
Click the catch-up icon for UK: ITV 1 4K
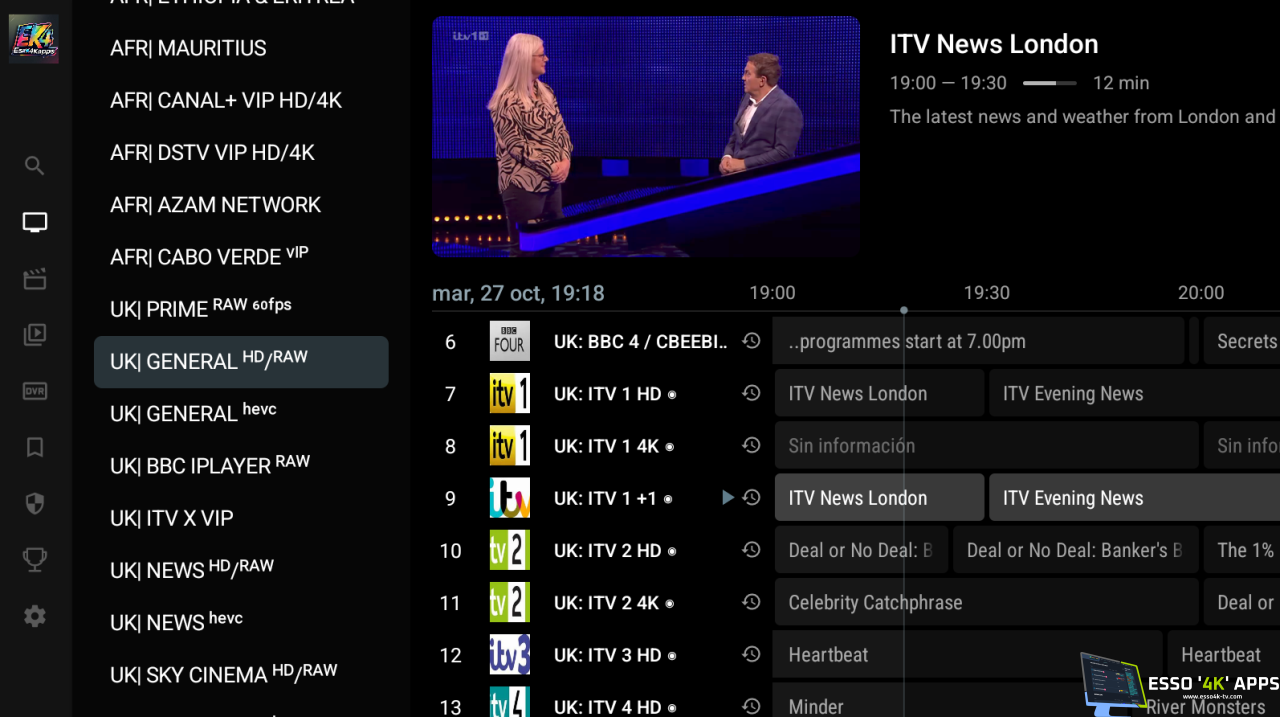pos(752,445)
